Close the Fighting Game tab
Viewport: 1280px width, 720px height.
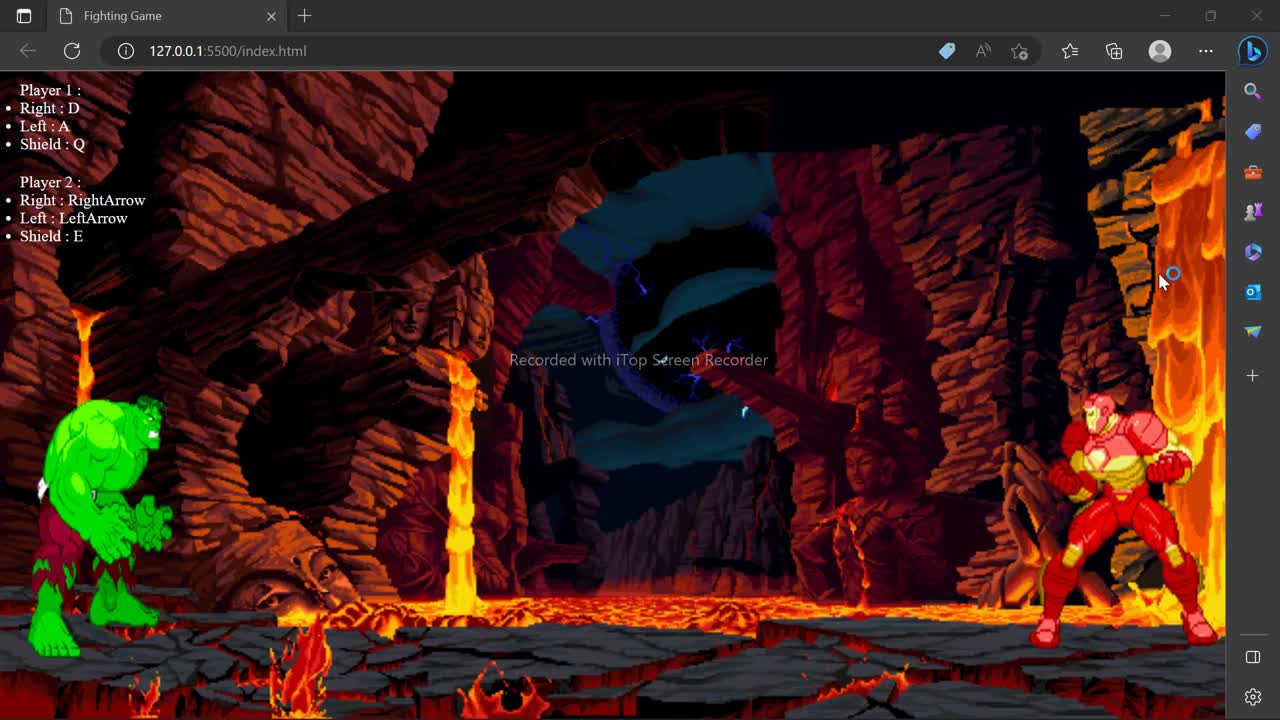(x=271, y=16)
